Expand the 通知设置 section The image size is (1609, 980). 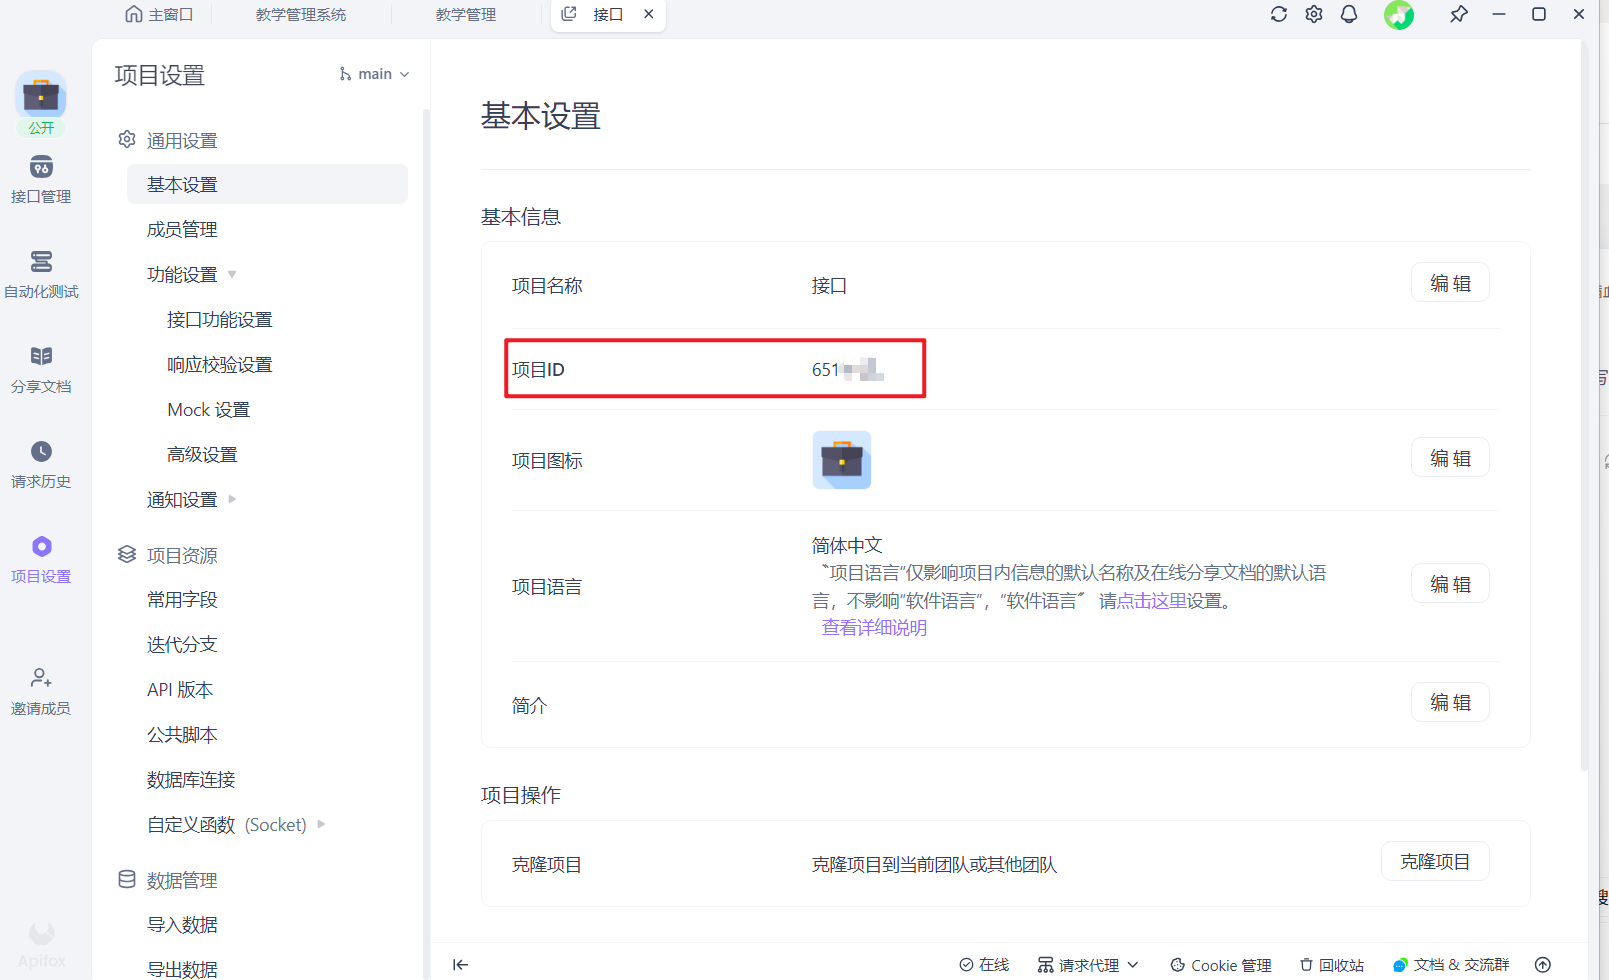[x=231, y=498]
